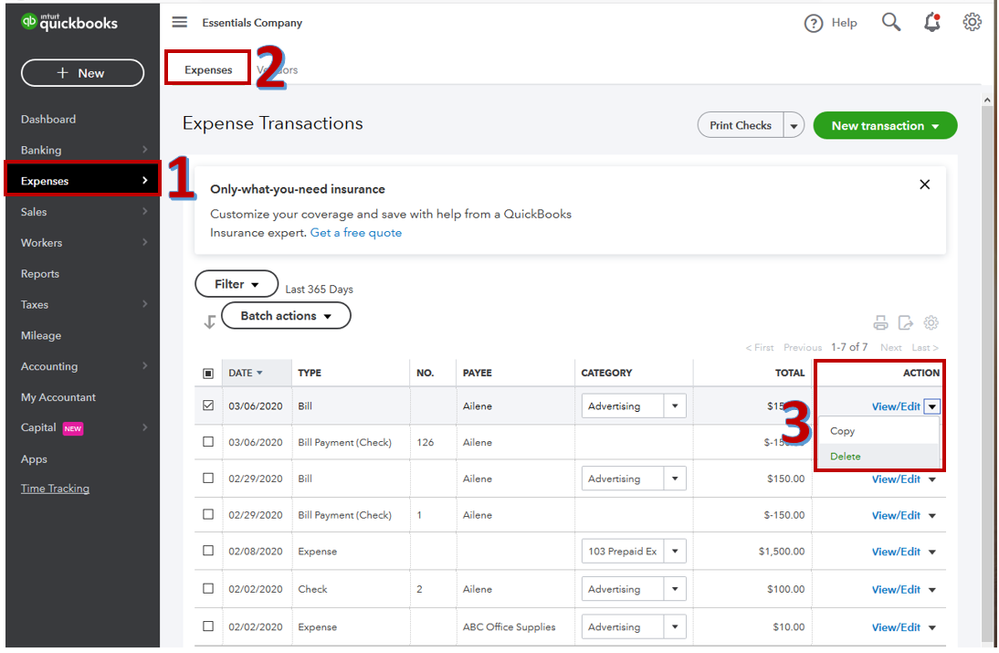This screenshot has height=653, width=999.
Task: Open action arrow for $1,500.00 Expense
Action: [x=932, y=552]
